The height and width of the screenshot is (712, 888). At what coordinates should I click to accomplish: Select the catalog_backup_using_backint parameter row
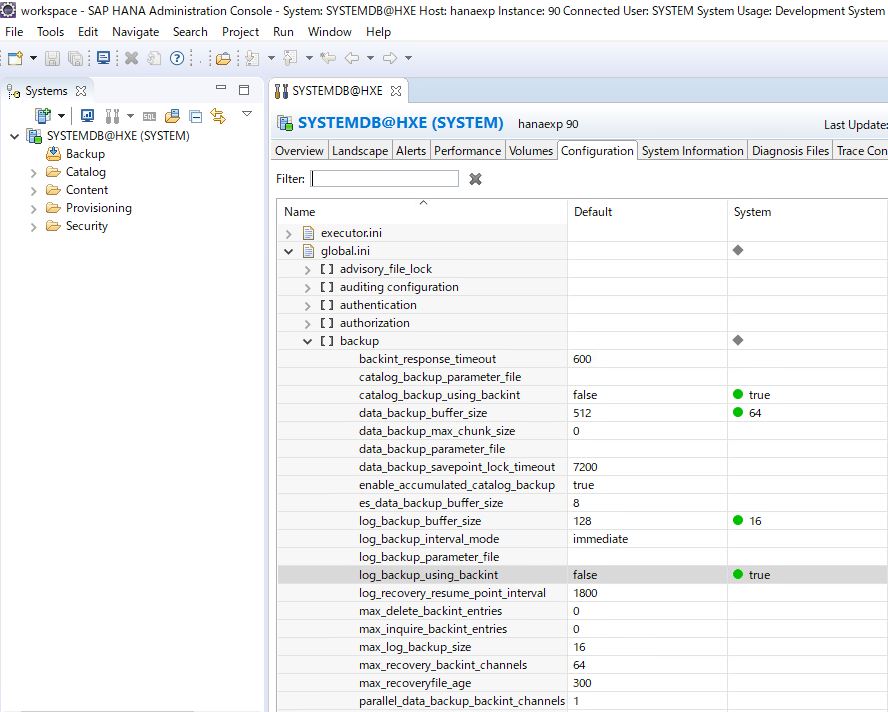point(583,395)
